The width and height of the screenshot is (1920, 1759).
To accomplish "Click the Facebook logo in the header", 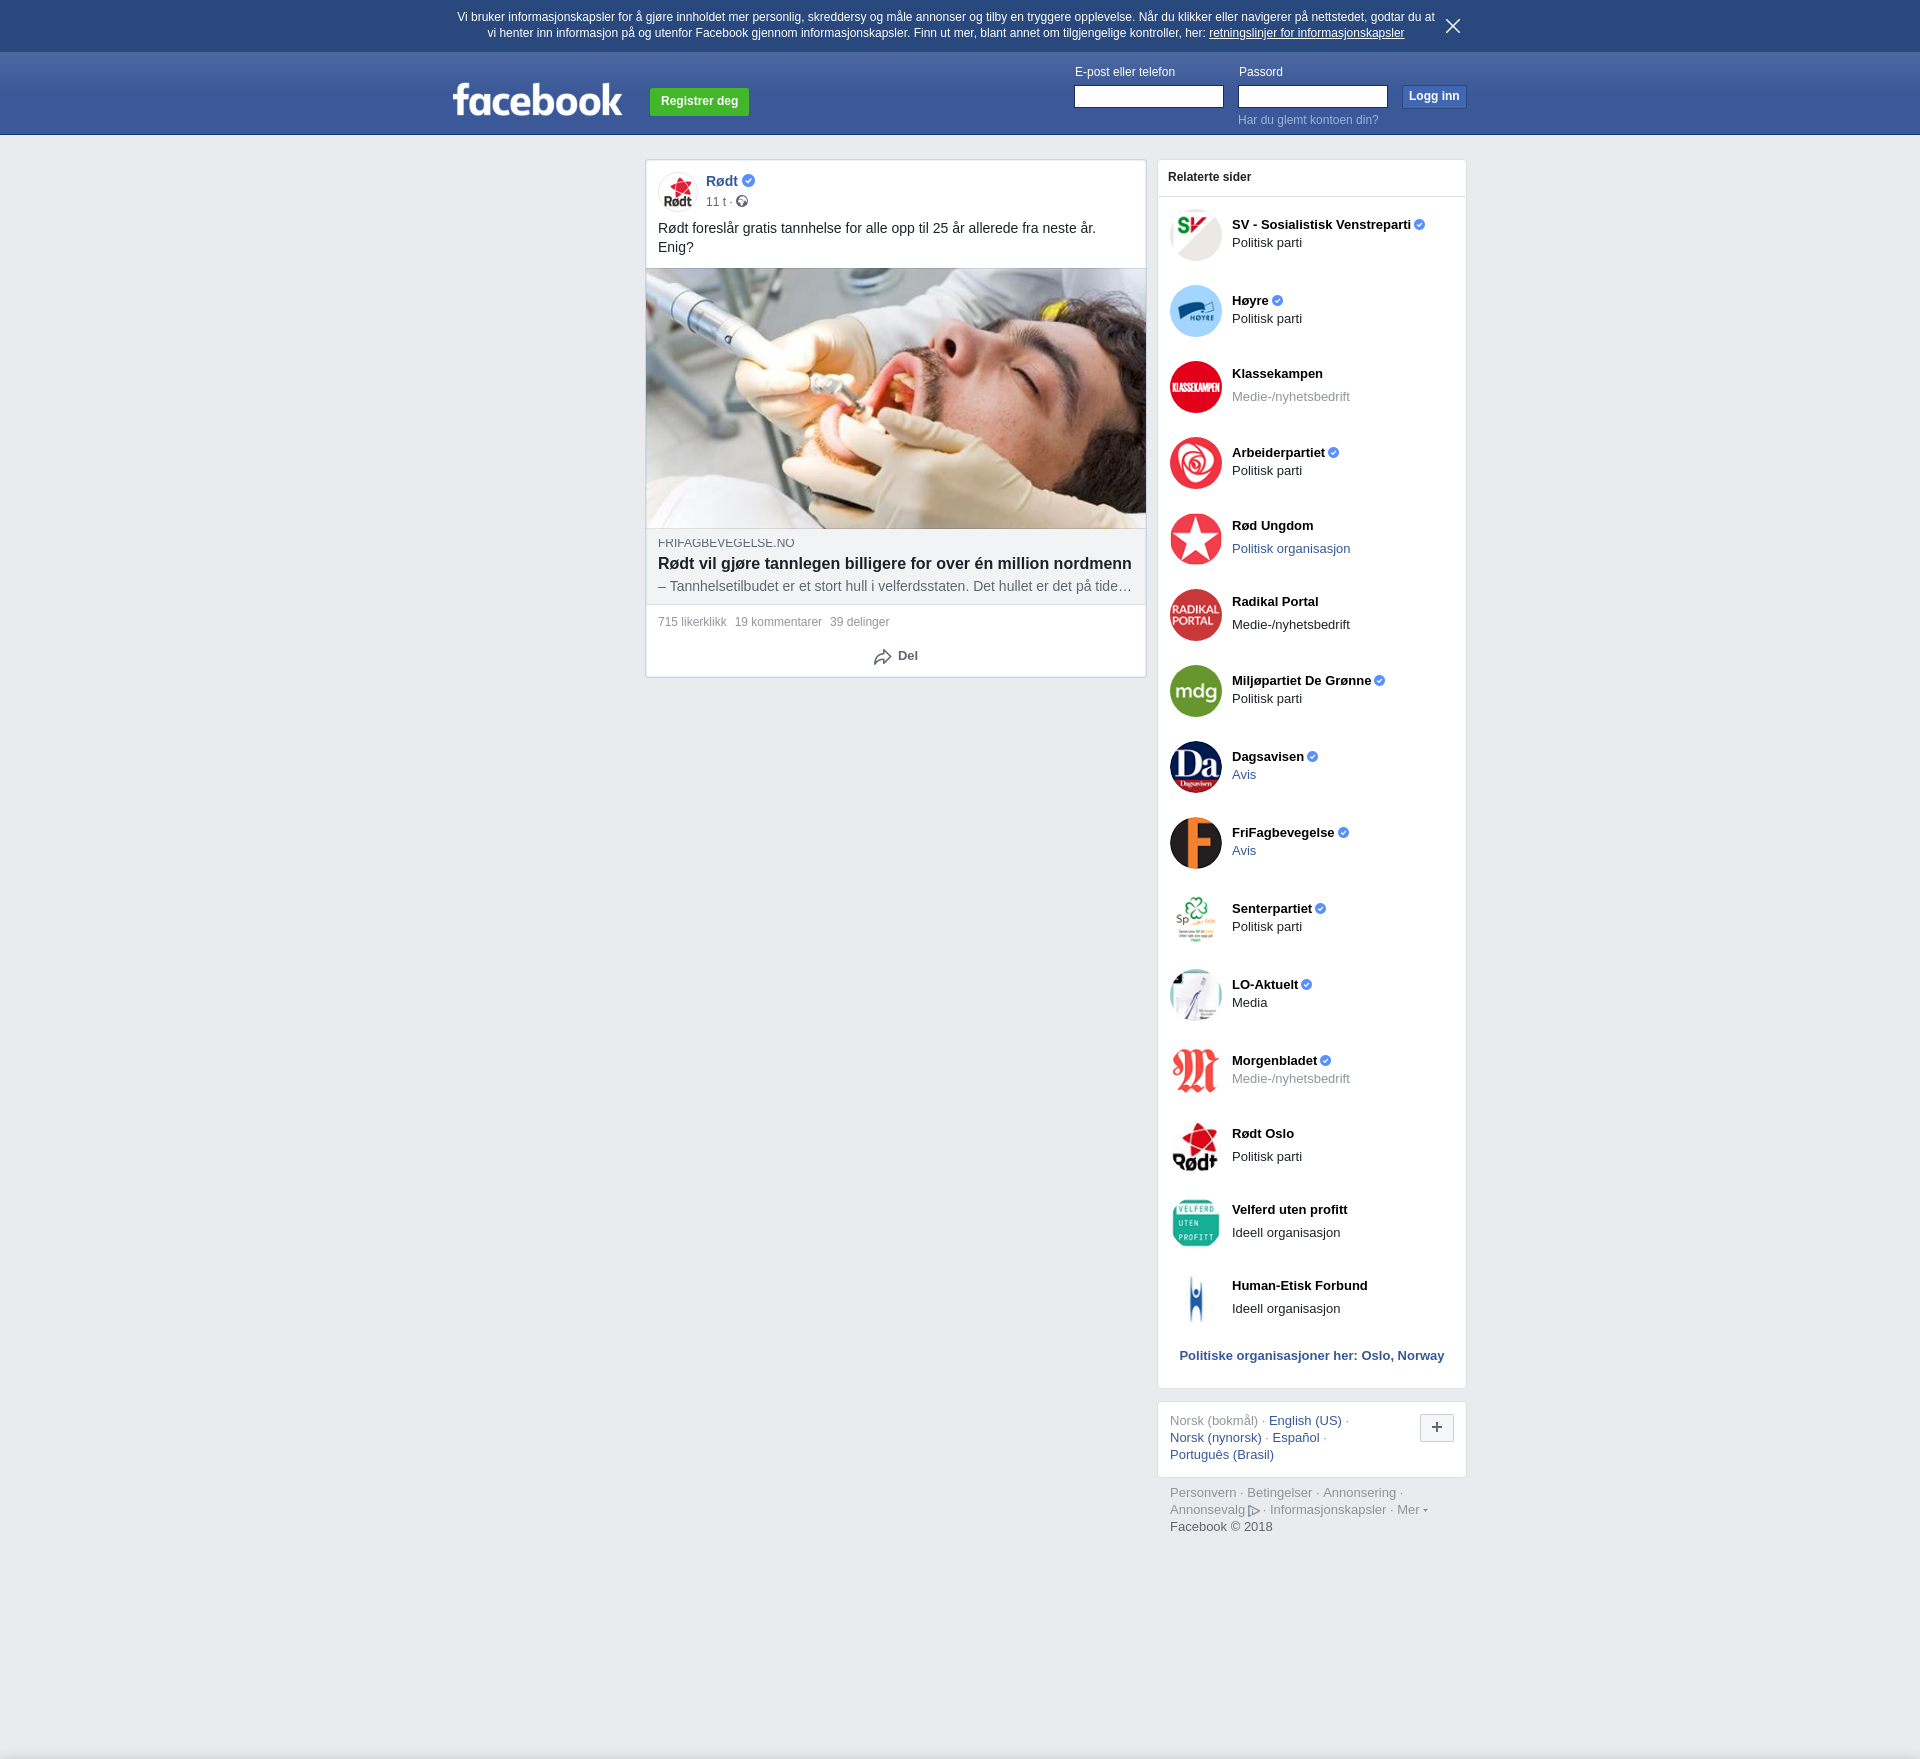I will coord(537,100).
